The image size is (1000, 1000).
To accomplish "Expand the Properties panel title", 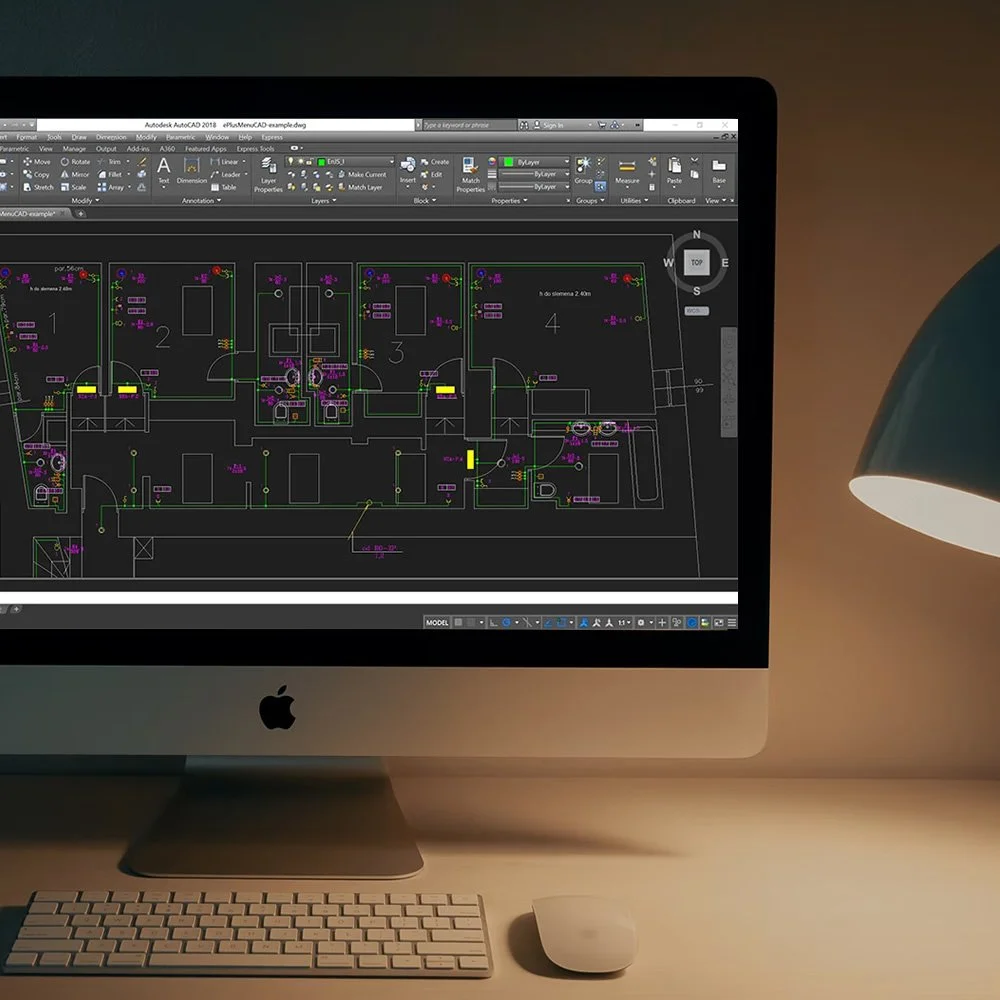I will tap(509, 201).
